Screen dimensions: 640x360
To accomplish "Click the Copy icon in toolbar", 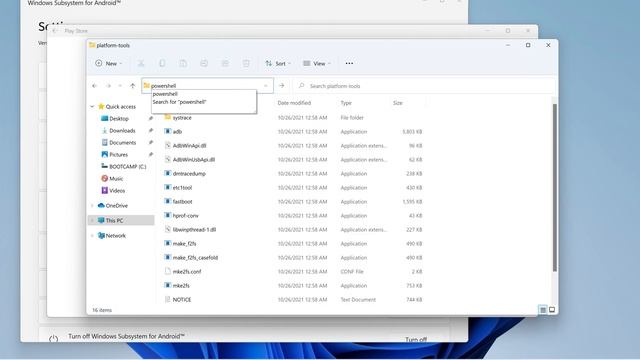I will 162,63.
